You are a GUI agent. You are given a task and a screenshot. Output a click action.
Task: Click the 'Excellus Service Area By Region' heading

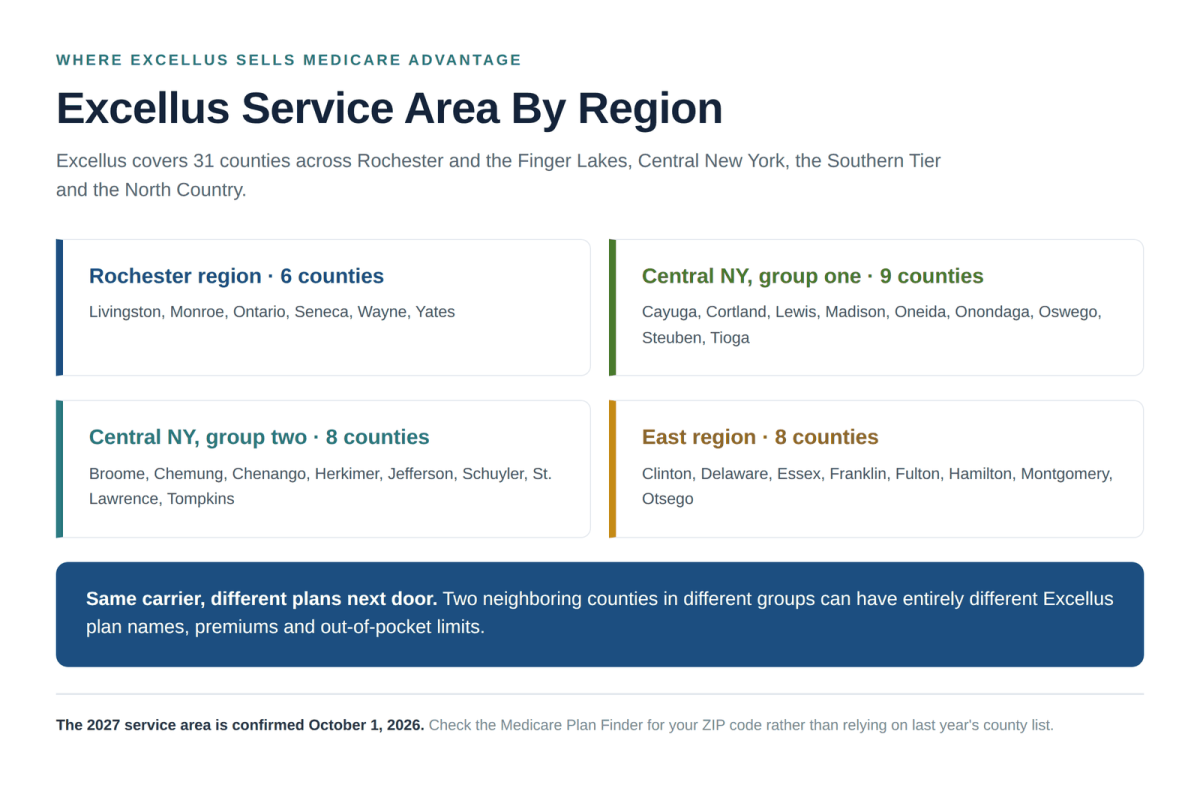[389, 108]
